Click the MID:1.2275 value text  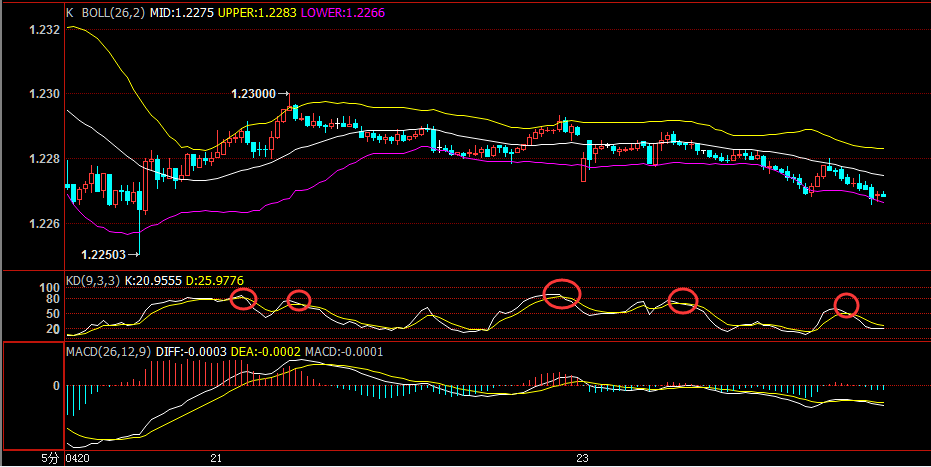click(x=182, y=12)
